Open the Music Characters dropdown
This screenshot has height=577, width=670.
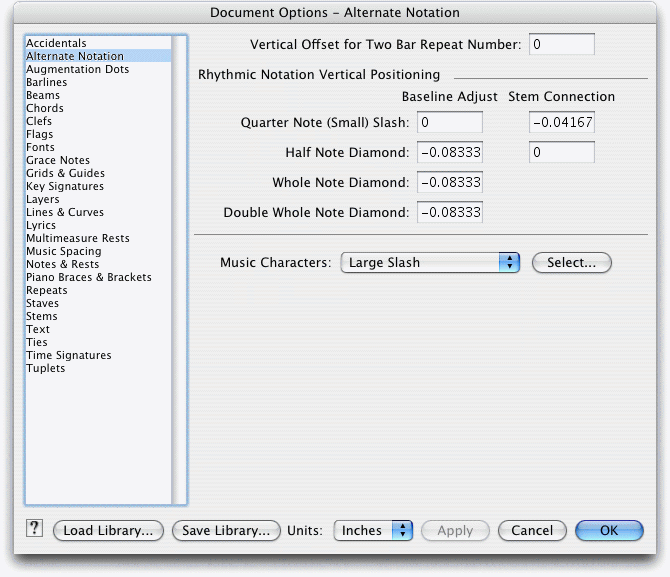pos(430,262)
